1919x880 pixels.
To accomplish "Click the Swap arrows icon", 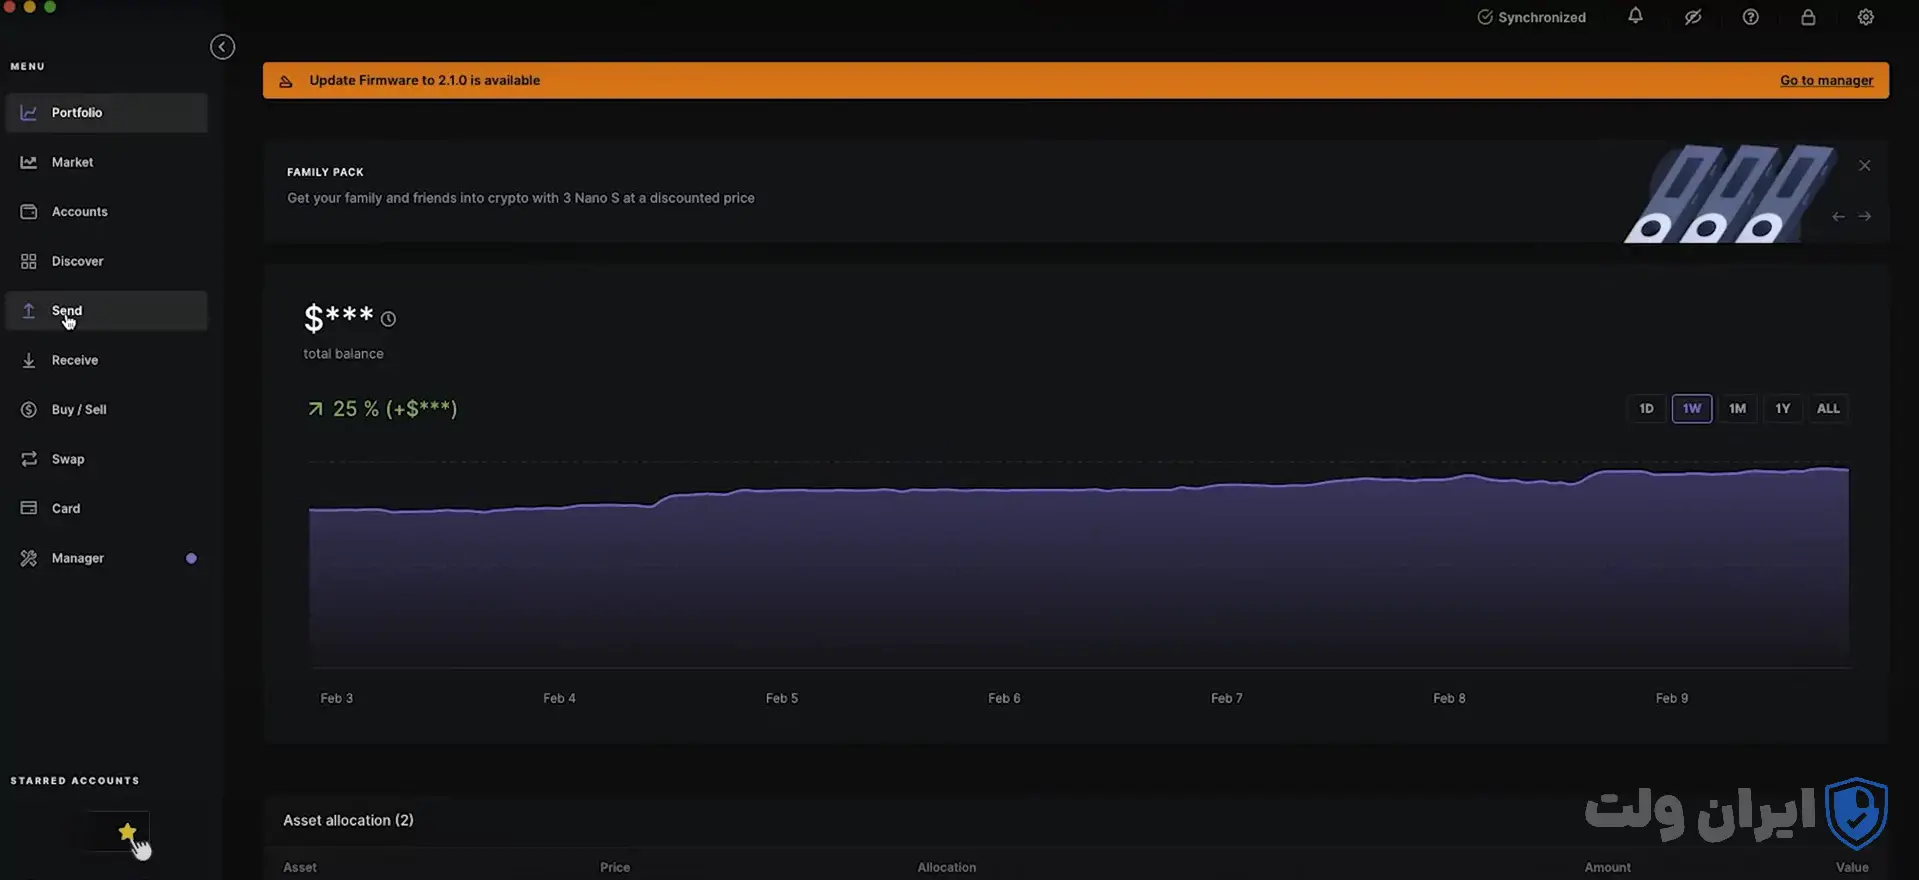I will (29, 459).
